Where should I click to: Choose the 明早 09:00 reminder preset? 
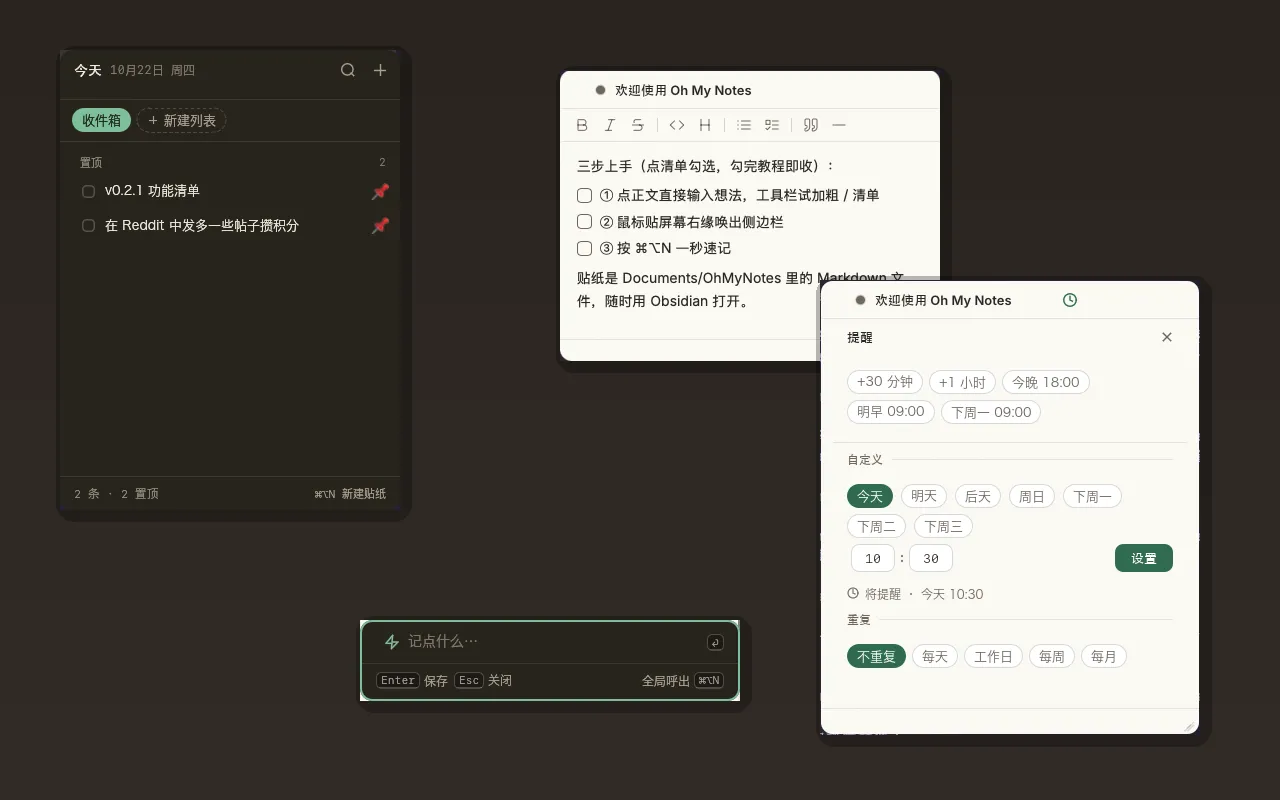pyautogui.click(x=891, y=412)
